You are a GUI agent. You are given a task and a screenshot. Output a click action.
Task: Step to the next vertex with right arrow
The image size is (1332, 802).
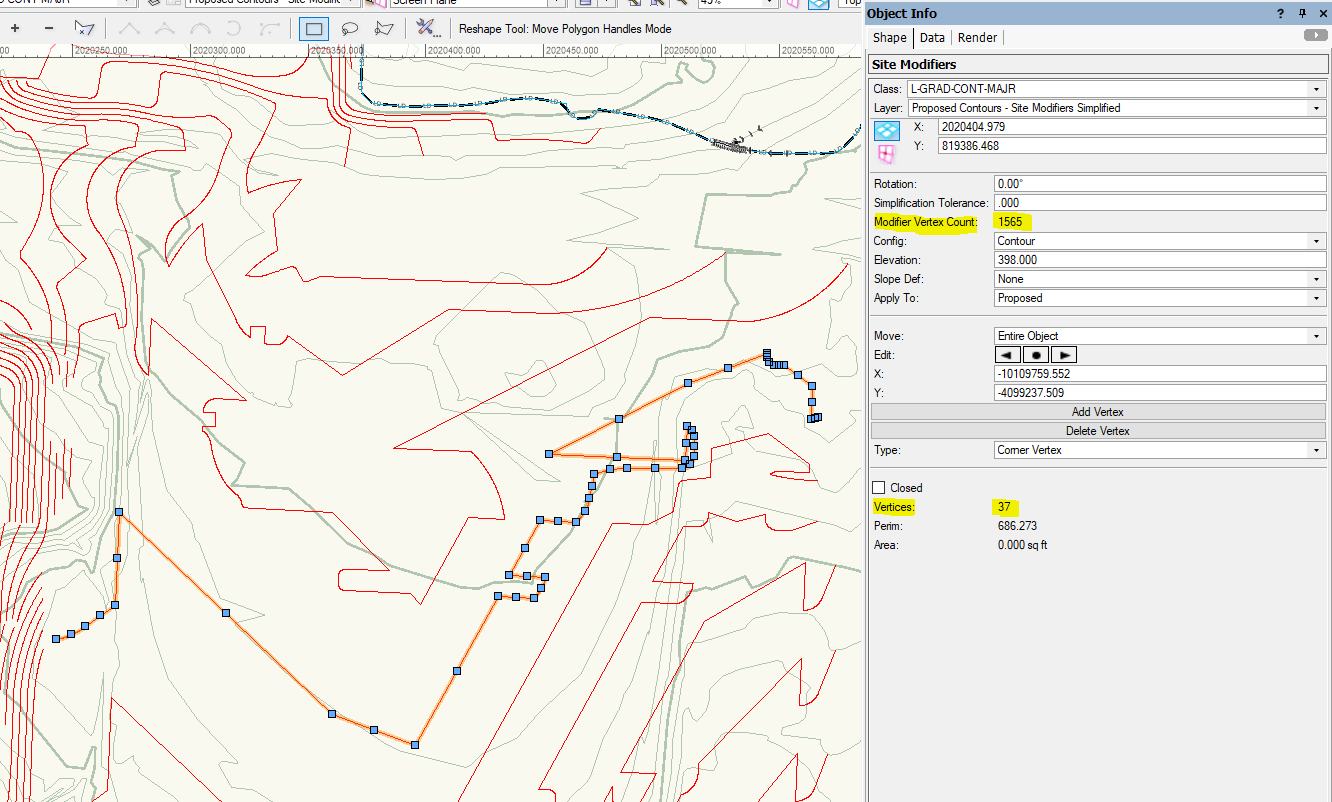(x=1064, y=355)
